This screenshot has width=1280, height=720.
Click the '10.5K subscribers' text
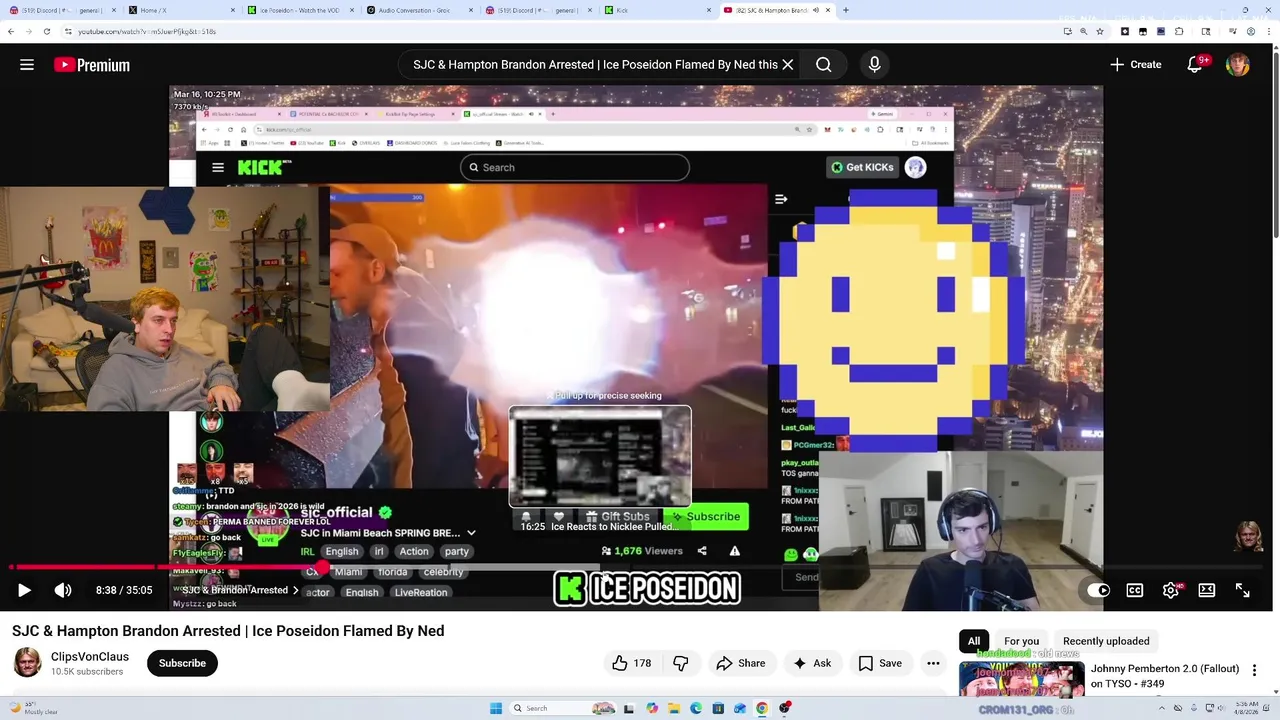[87, 672]
